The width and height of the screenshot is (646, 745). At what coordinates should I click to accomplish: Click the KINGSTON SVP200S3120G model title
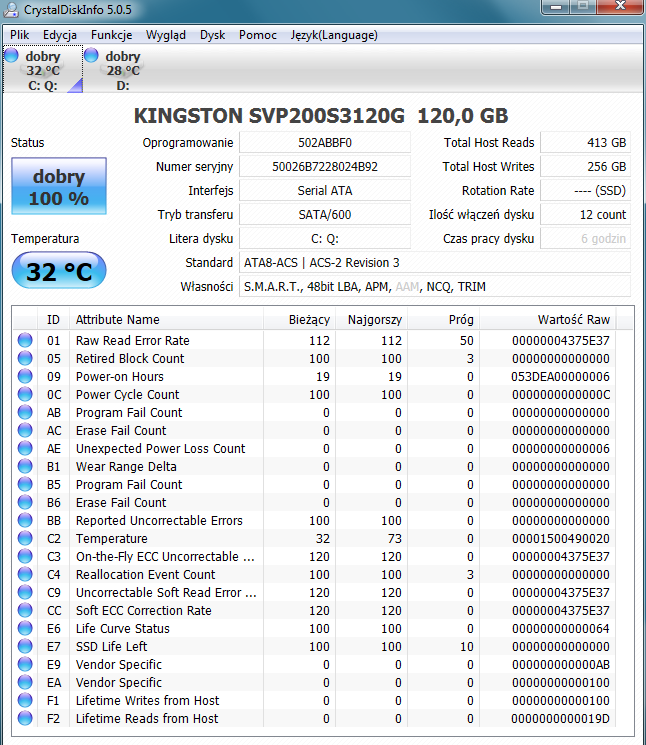coord(321,116)
